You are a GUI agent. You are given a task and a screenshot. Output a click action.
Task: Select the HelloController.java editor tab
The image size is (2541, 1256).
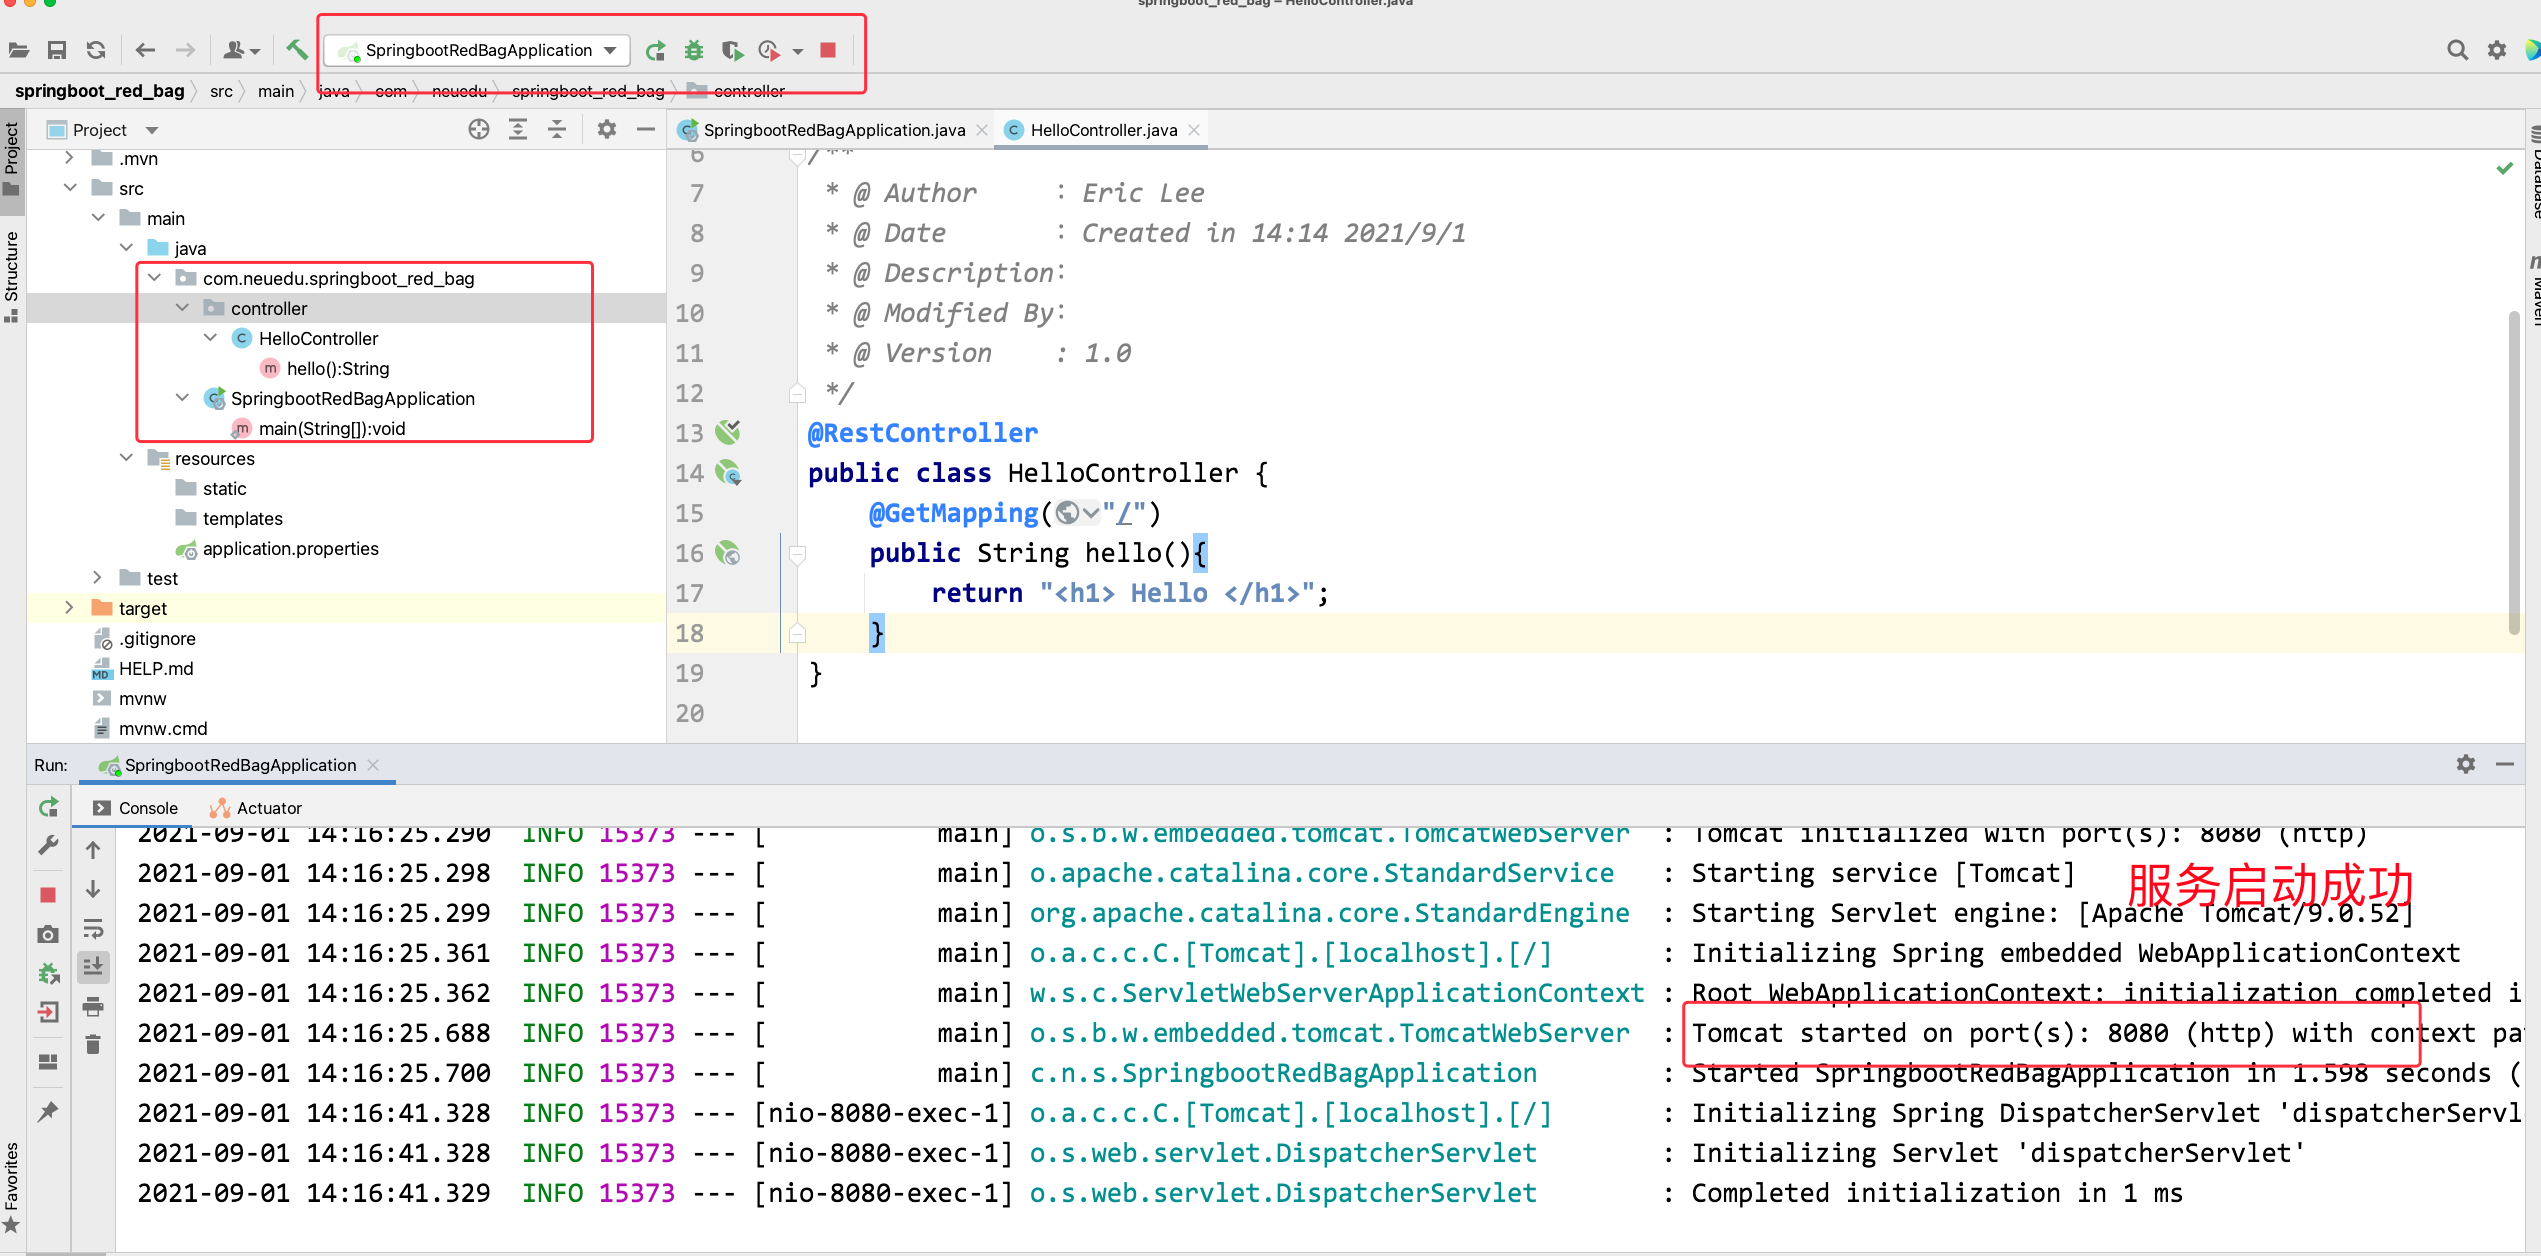[1103, 130]
